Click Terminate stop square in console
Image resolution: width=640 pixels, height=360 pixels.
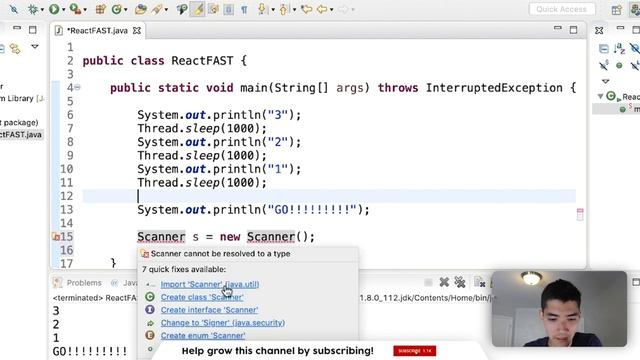[x=428, y=282]
